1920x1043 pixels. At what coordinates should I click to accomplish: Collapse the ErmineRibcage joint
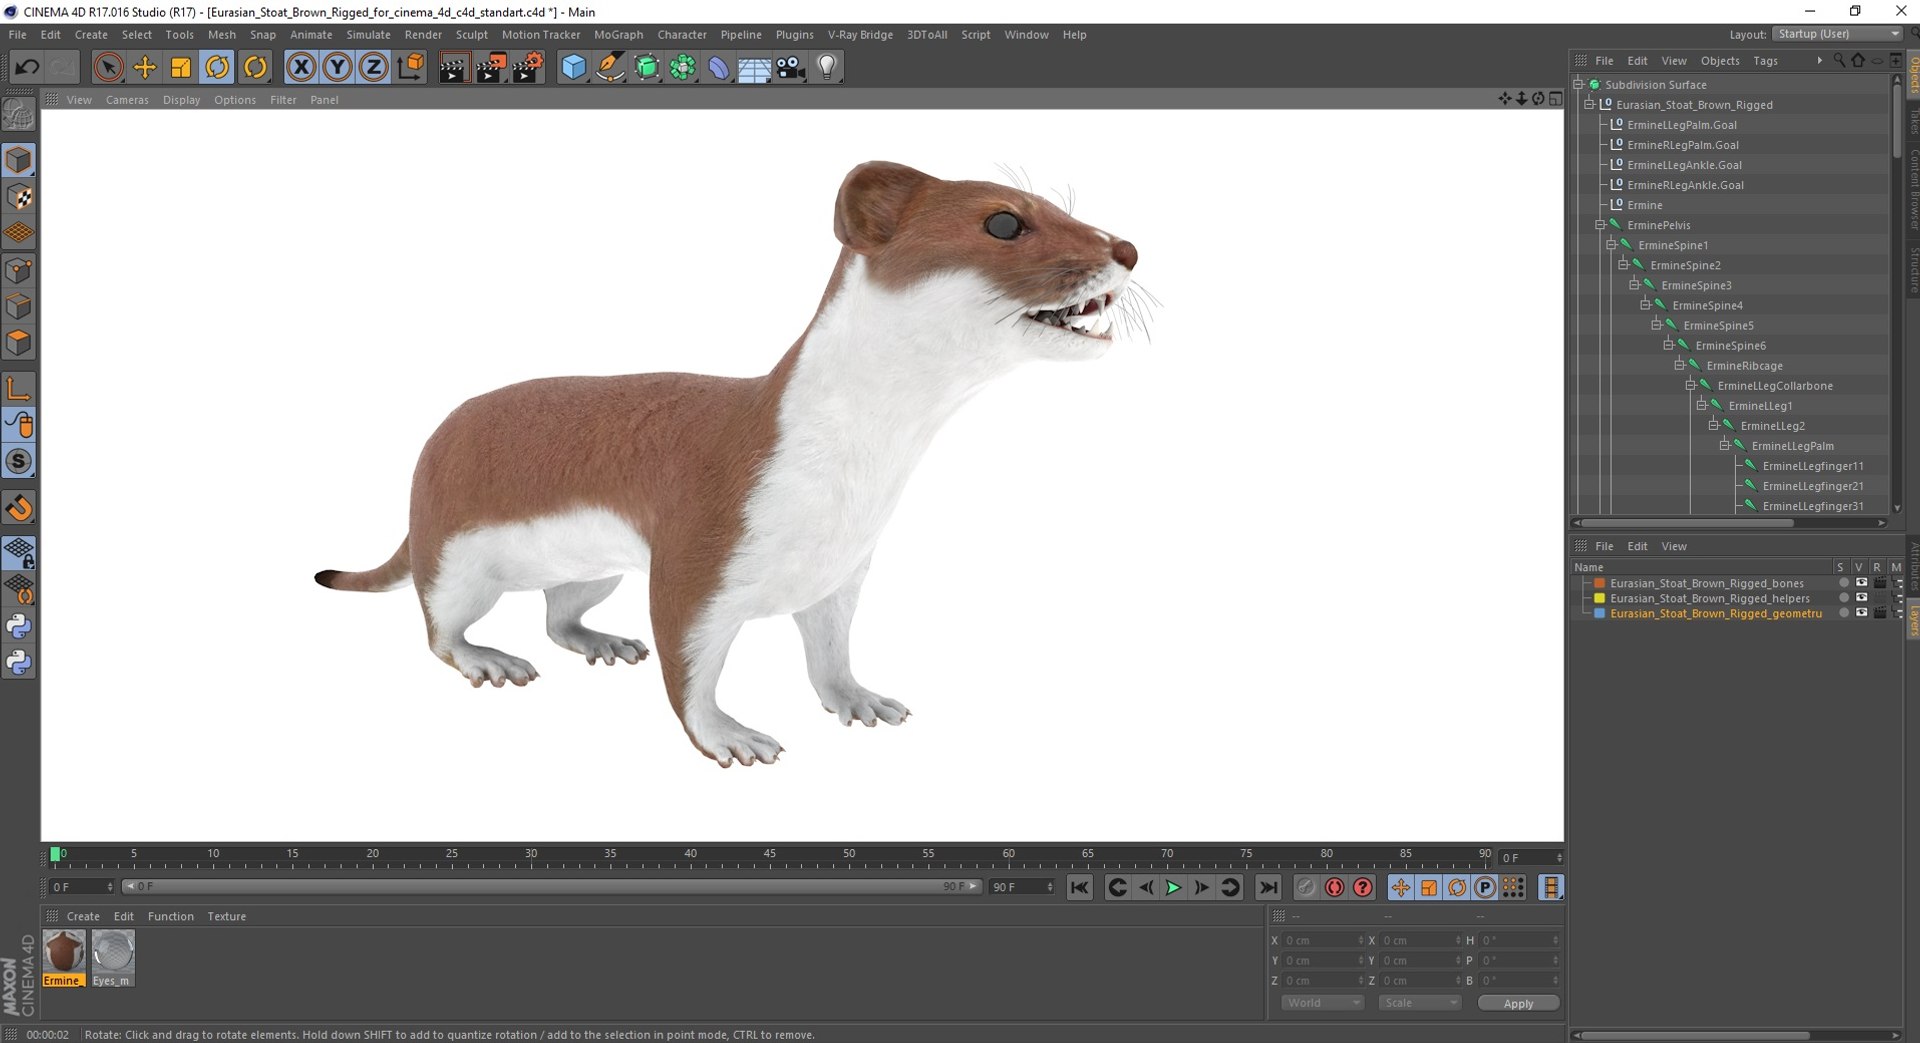1679,364
